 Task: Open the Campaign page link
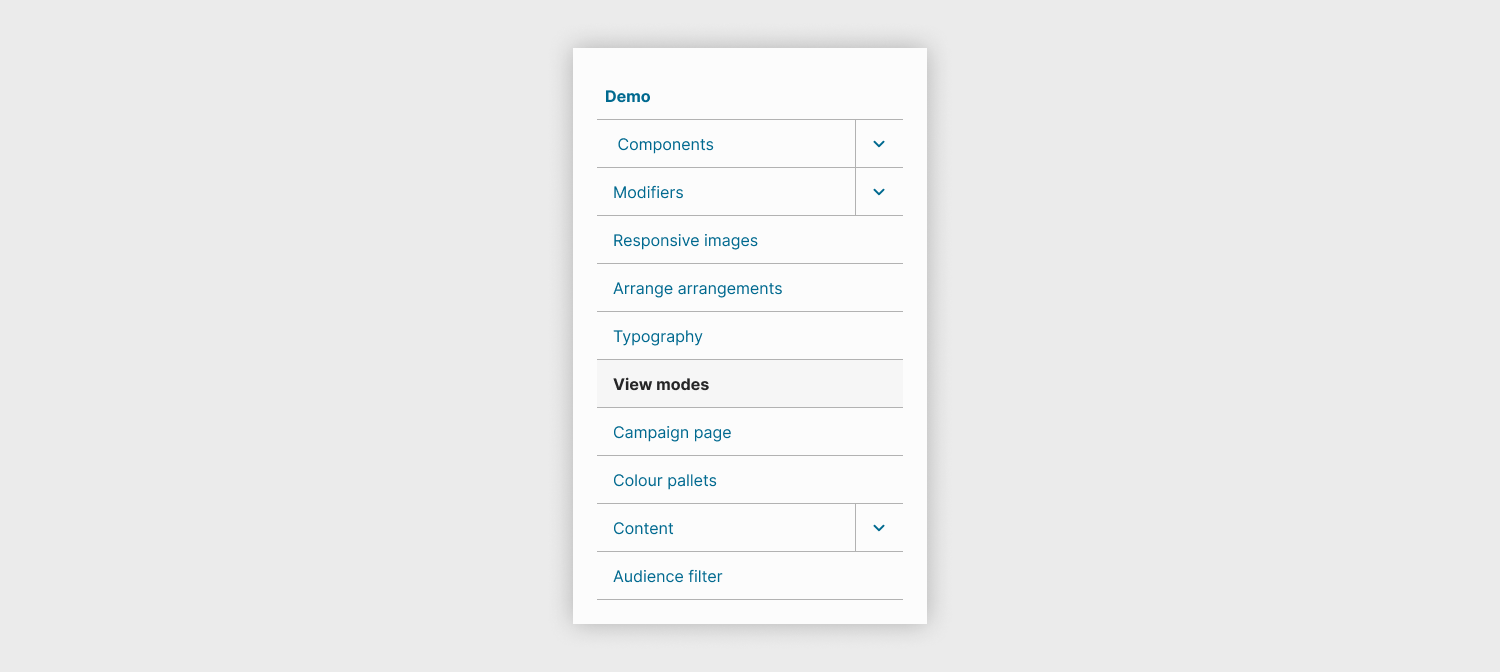(672, 433)
